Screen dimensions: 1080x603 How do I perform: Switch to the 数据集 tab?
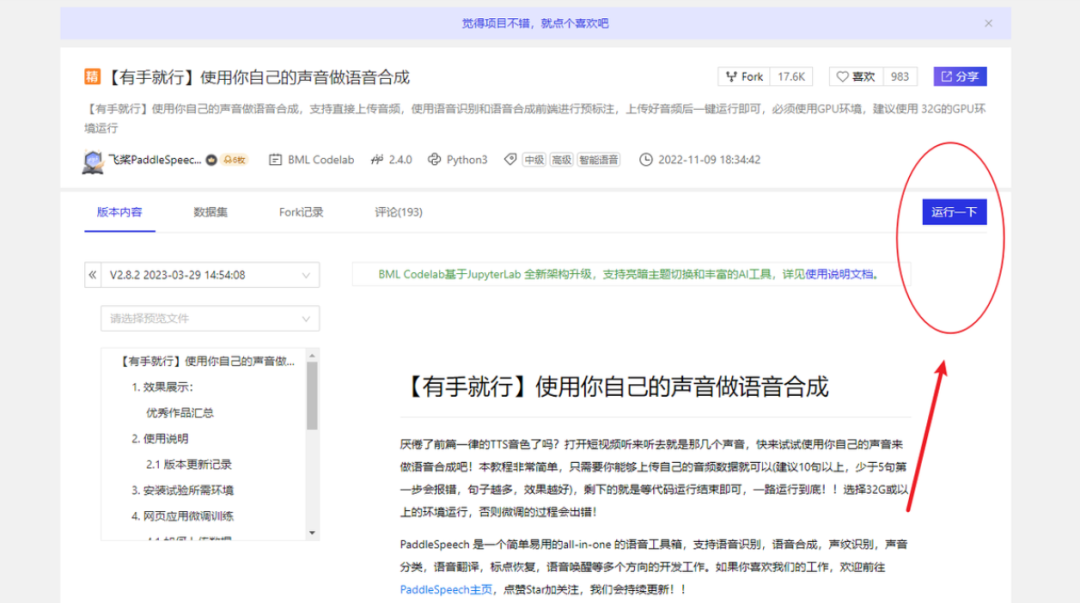210,212
